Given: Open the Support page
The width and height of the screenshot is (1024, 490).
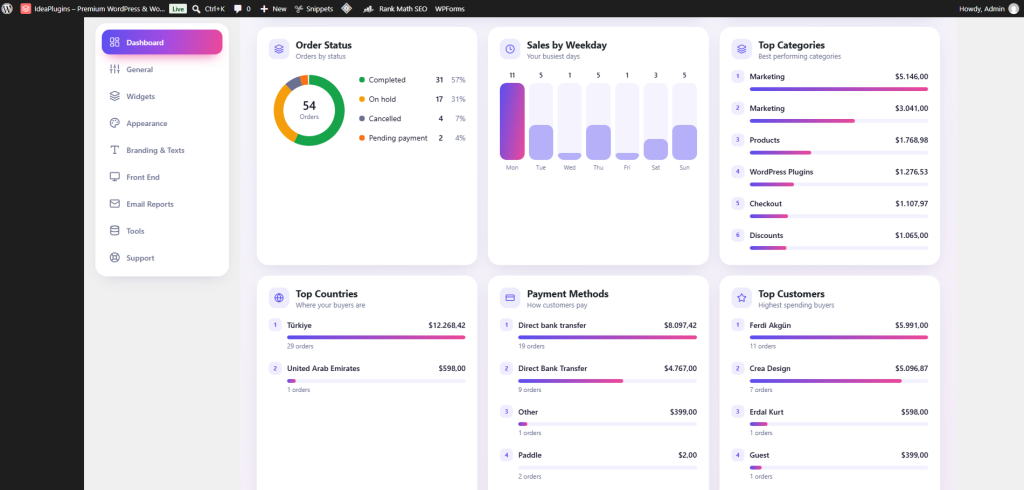Looking at the screenshot, I should click(162, 257).
